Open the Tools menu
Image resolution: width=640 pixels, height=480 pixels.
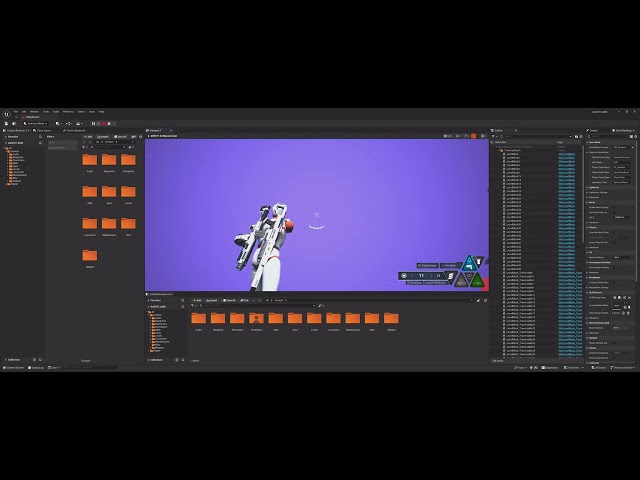click(46, 111)
